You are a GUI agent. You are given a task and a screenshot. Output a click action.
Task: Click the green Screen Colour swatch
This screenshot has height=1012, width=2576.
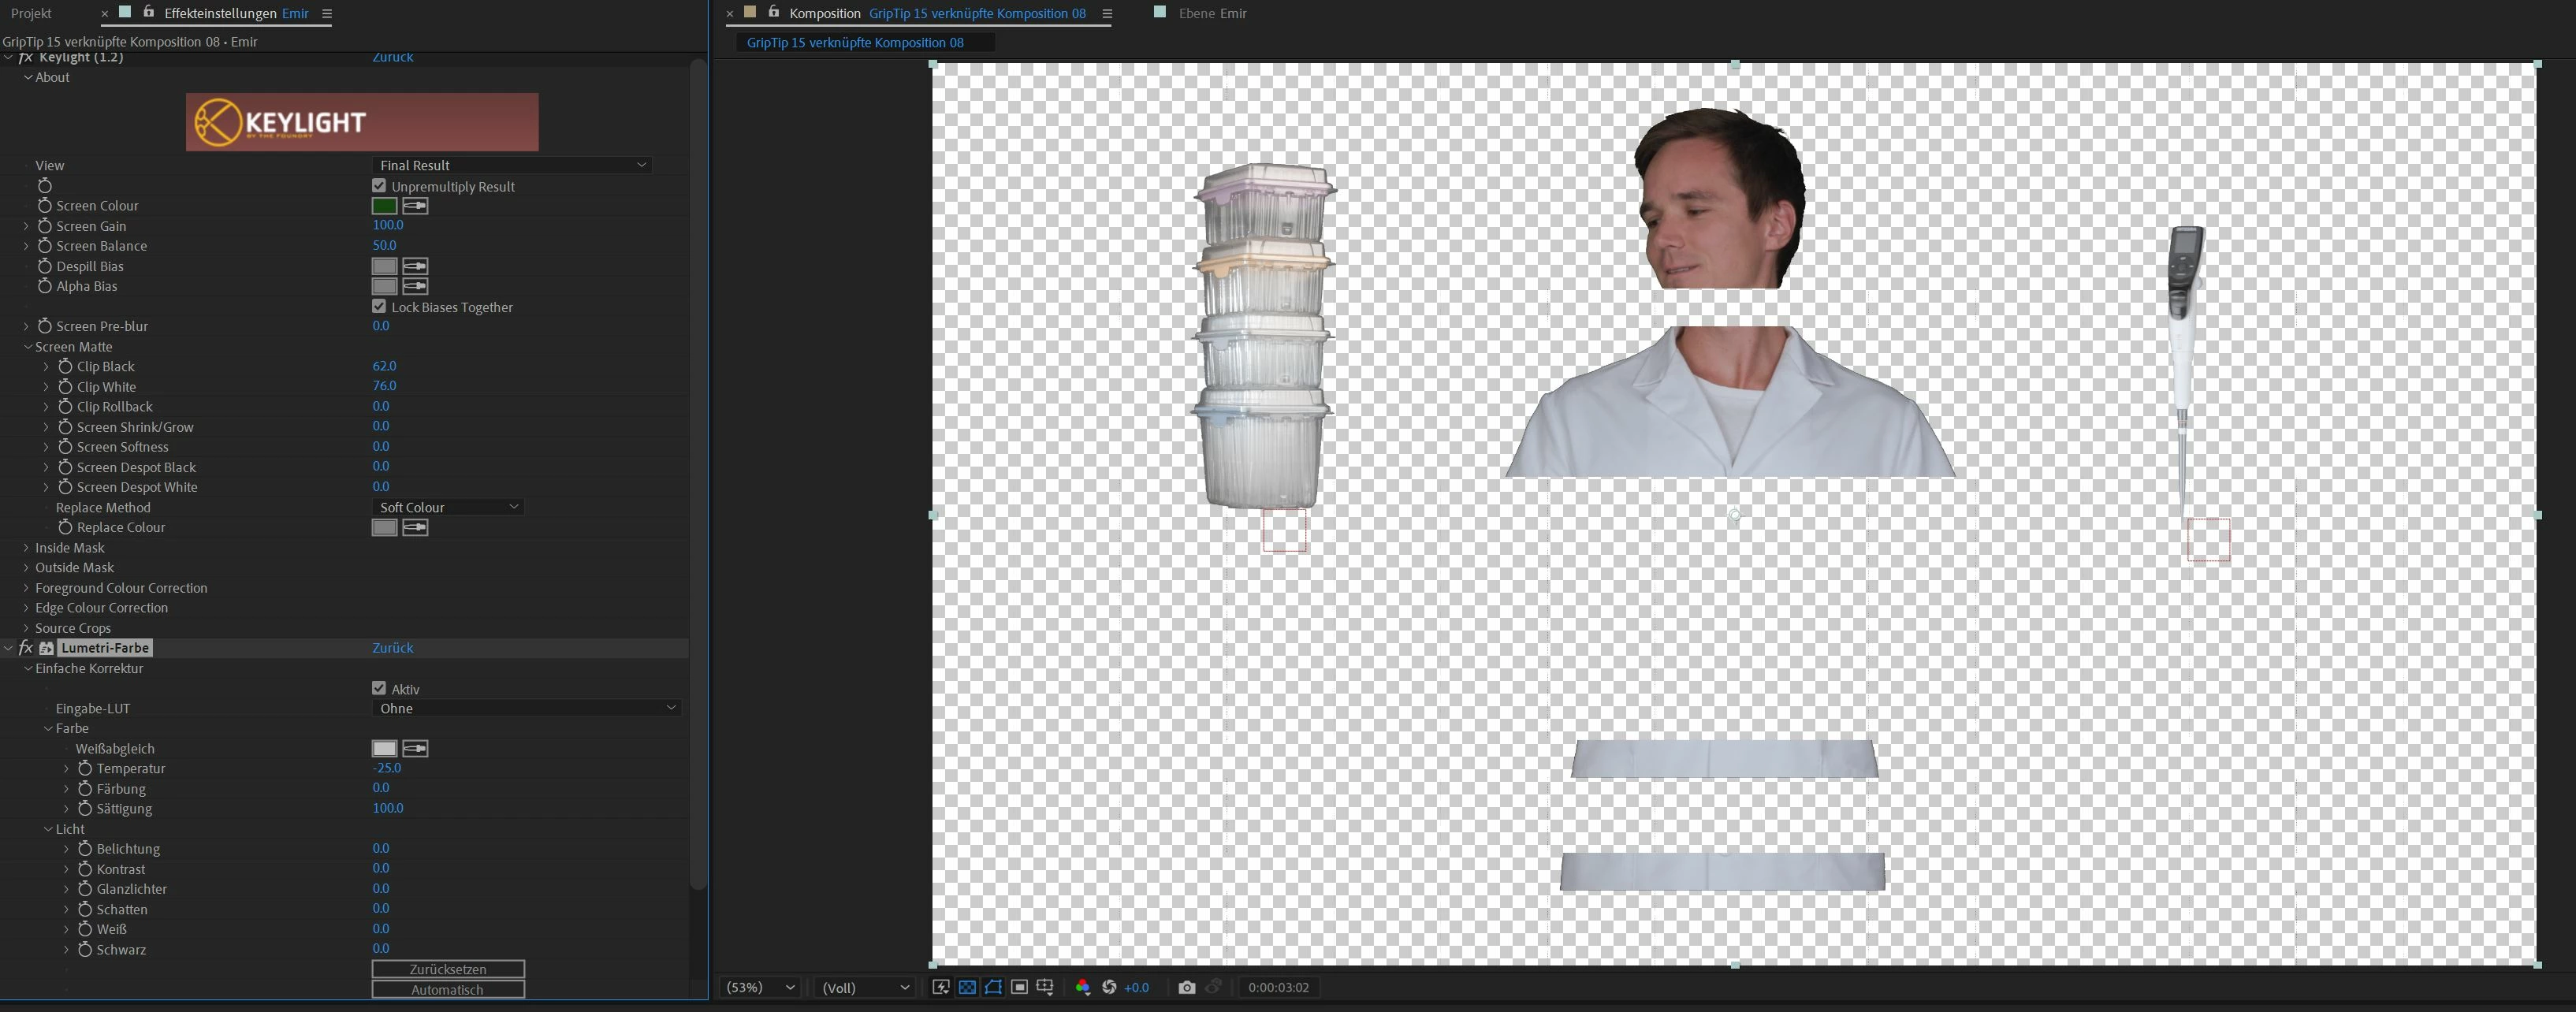click(384, 206)
